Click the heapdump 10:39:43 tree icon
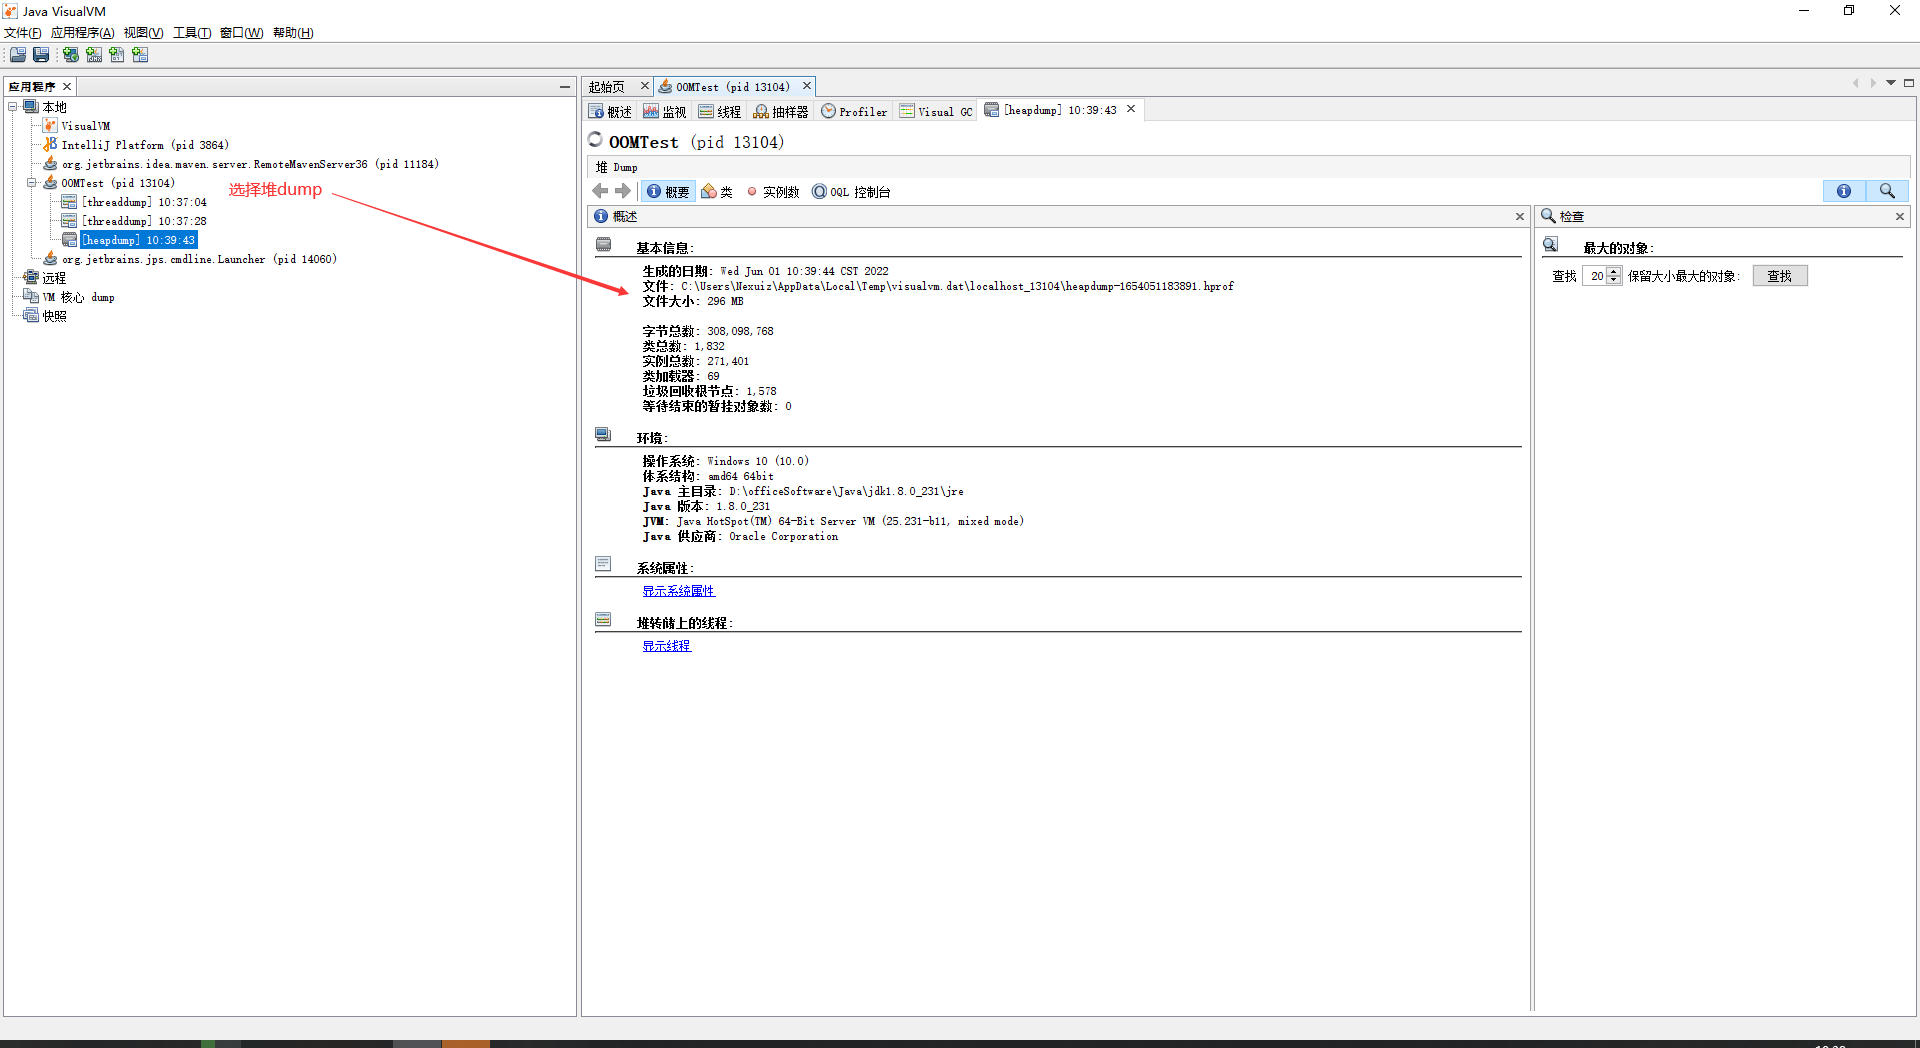This screenshot has height=1048, width=1920. (69, 239)
